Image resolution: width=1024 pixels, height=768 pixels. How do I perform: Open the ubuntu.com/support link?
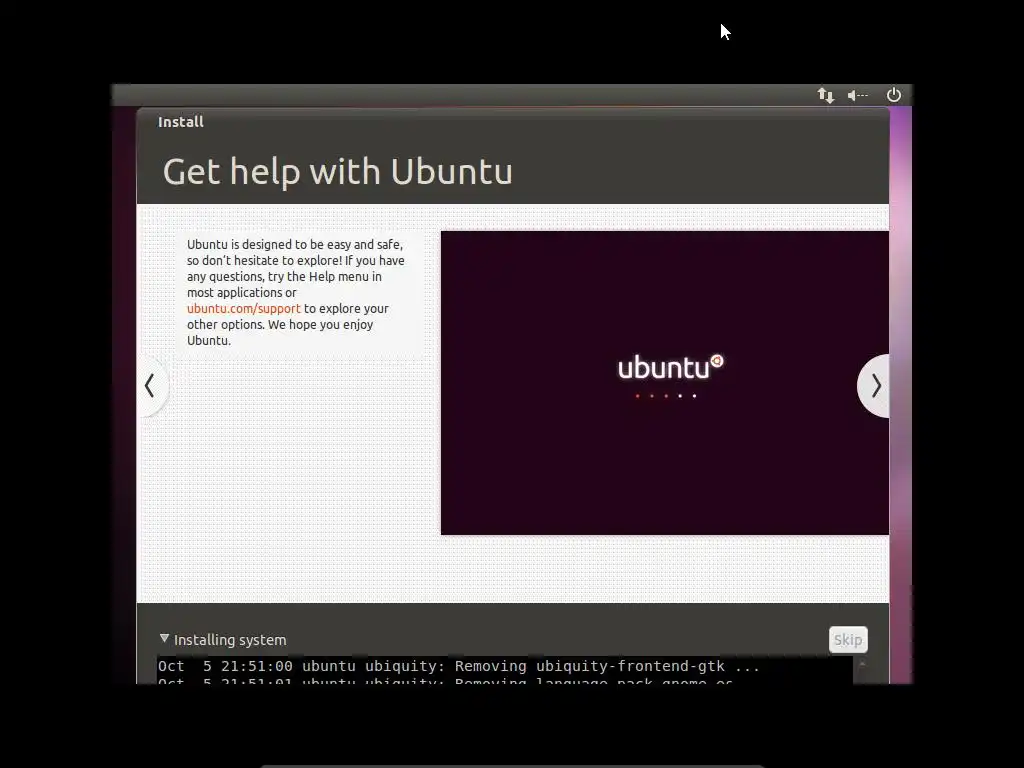click(244, 309)
